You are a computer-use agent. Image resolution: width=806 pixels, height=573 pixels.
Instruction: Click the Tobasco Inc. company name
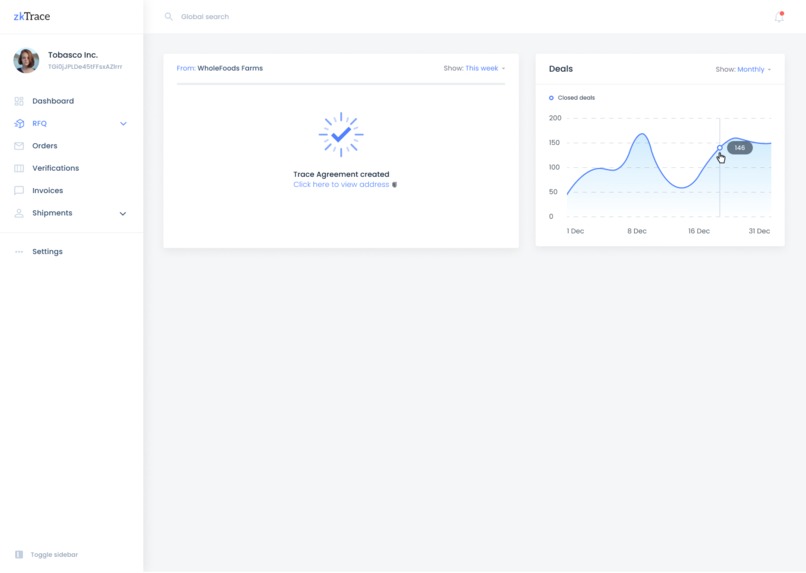click(73, 55)
